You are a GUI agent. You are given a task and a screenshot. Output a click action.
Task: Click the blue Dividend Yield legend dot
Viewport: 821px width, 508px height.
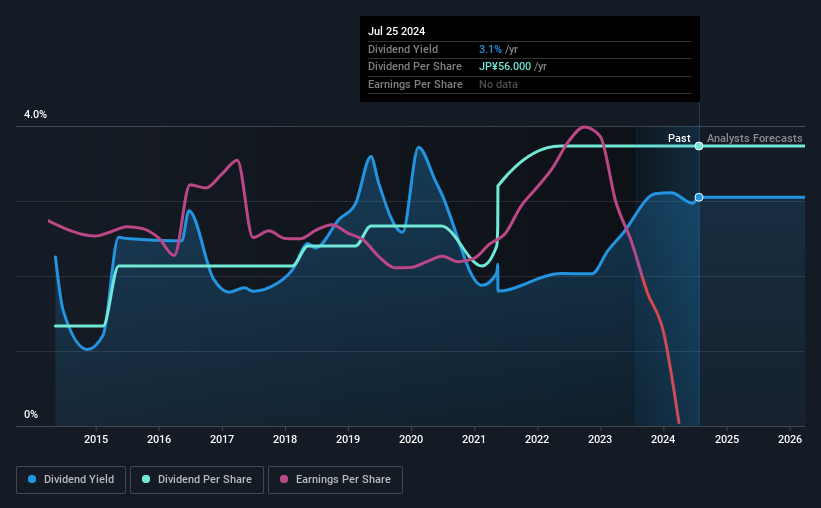(x=32, y=479)
